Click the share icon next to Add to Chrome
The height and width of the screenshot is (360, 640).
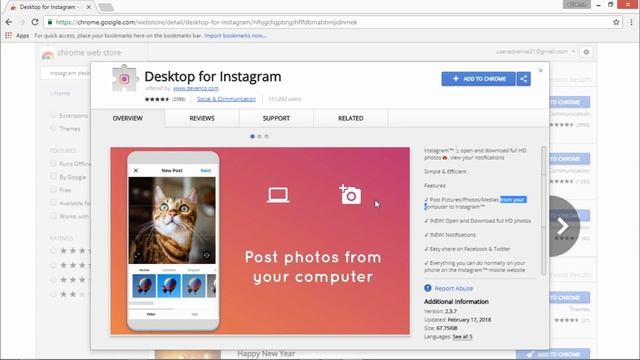click(x=524, y=79)
